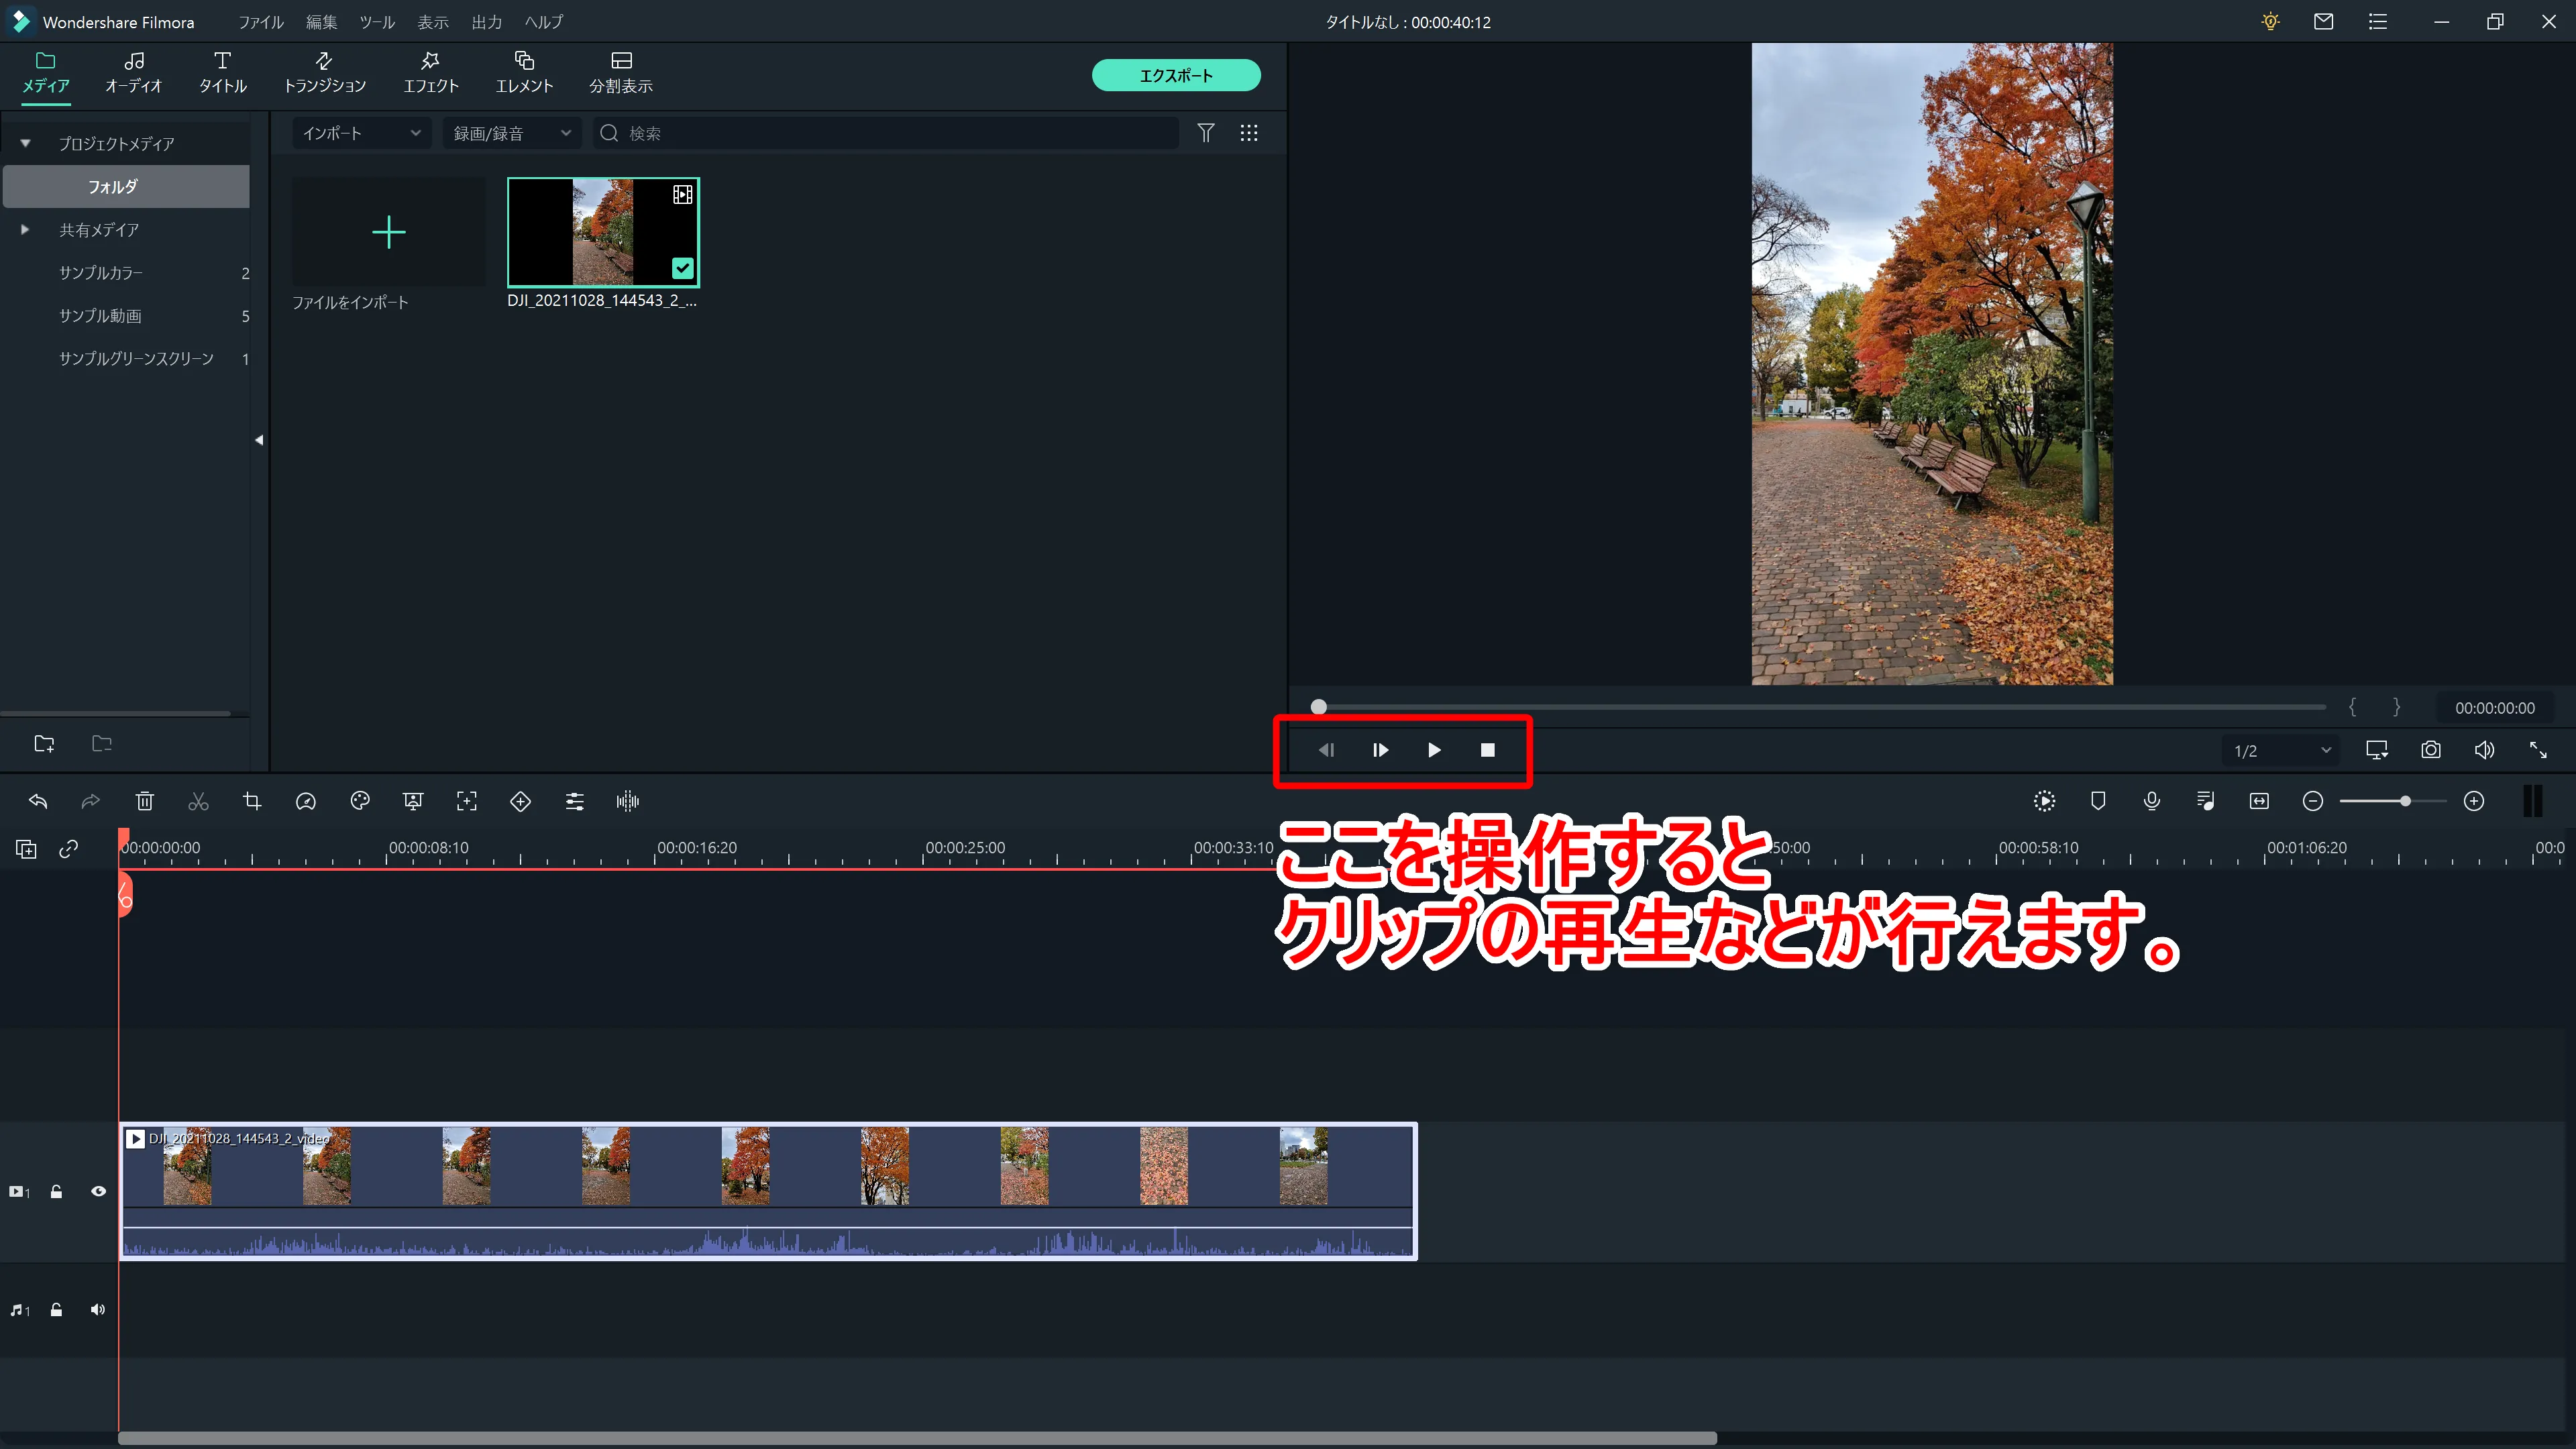Open the audio mixer icon
The image size is (2576, 1449).
pyautogui.click(x=2206, y=801)
